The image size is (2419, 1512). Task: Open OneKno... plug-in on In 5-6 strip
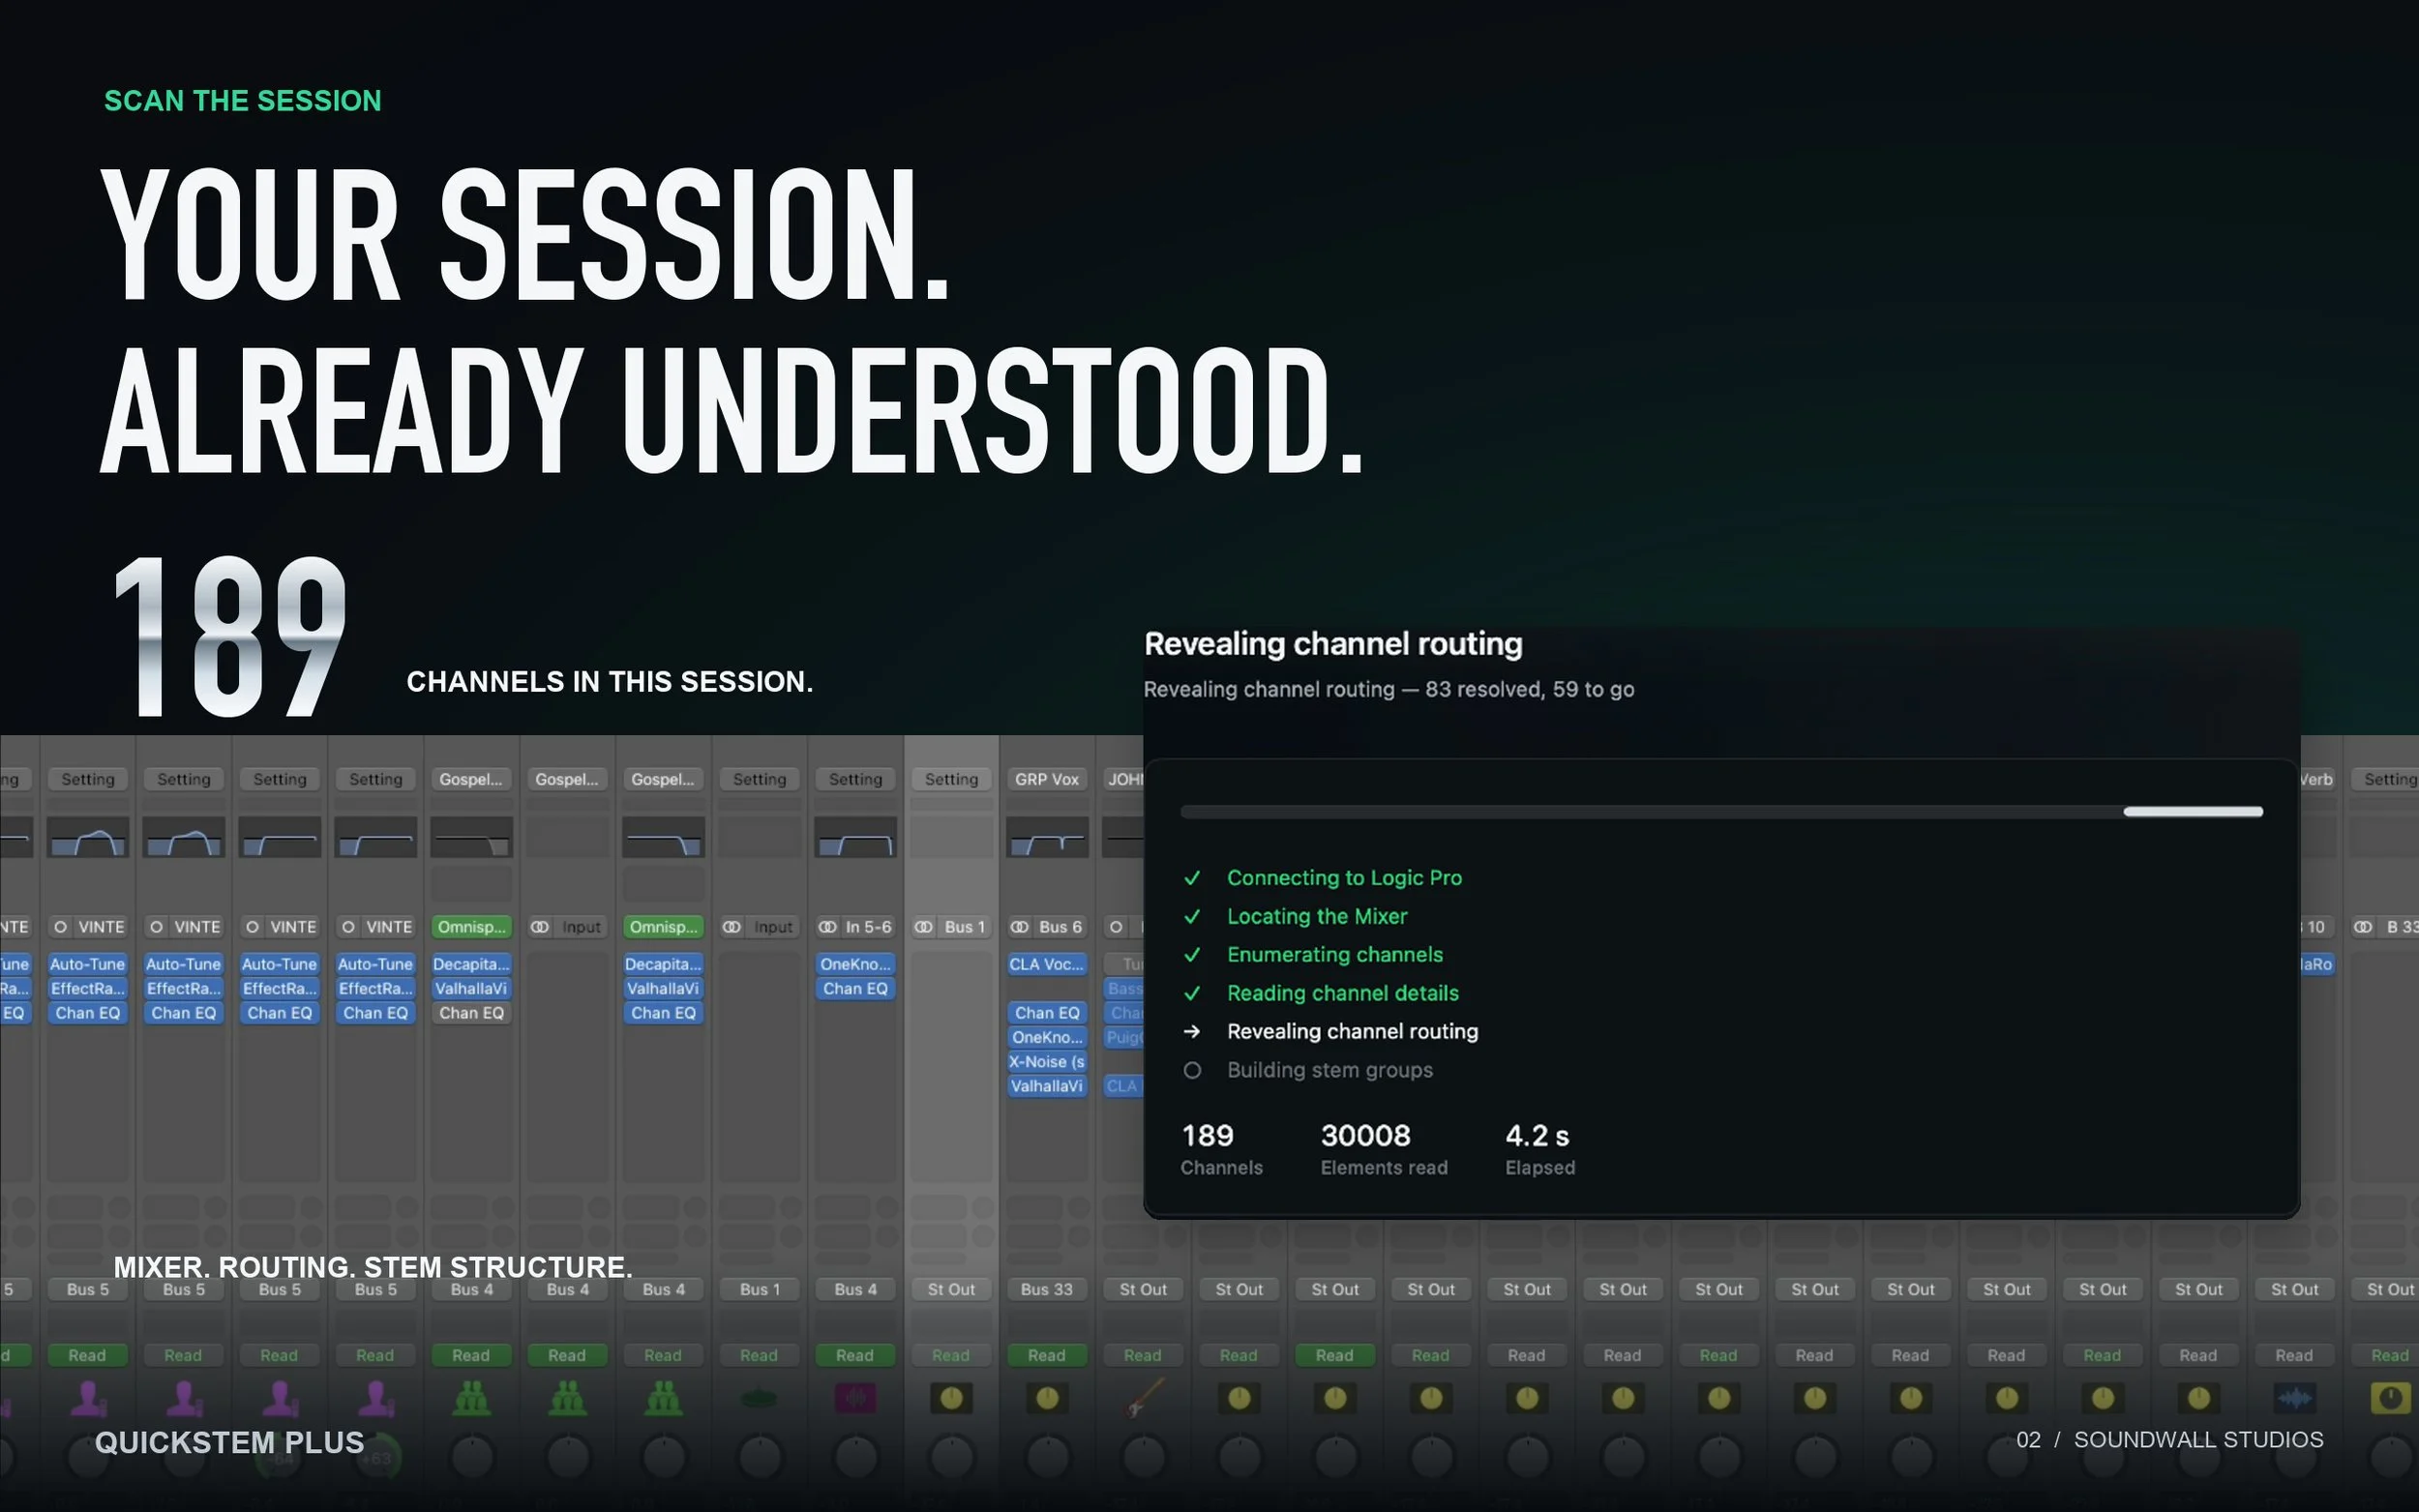[855, 964]
